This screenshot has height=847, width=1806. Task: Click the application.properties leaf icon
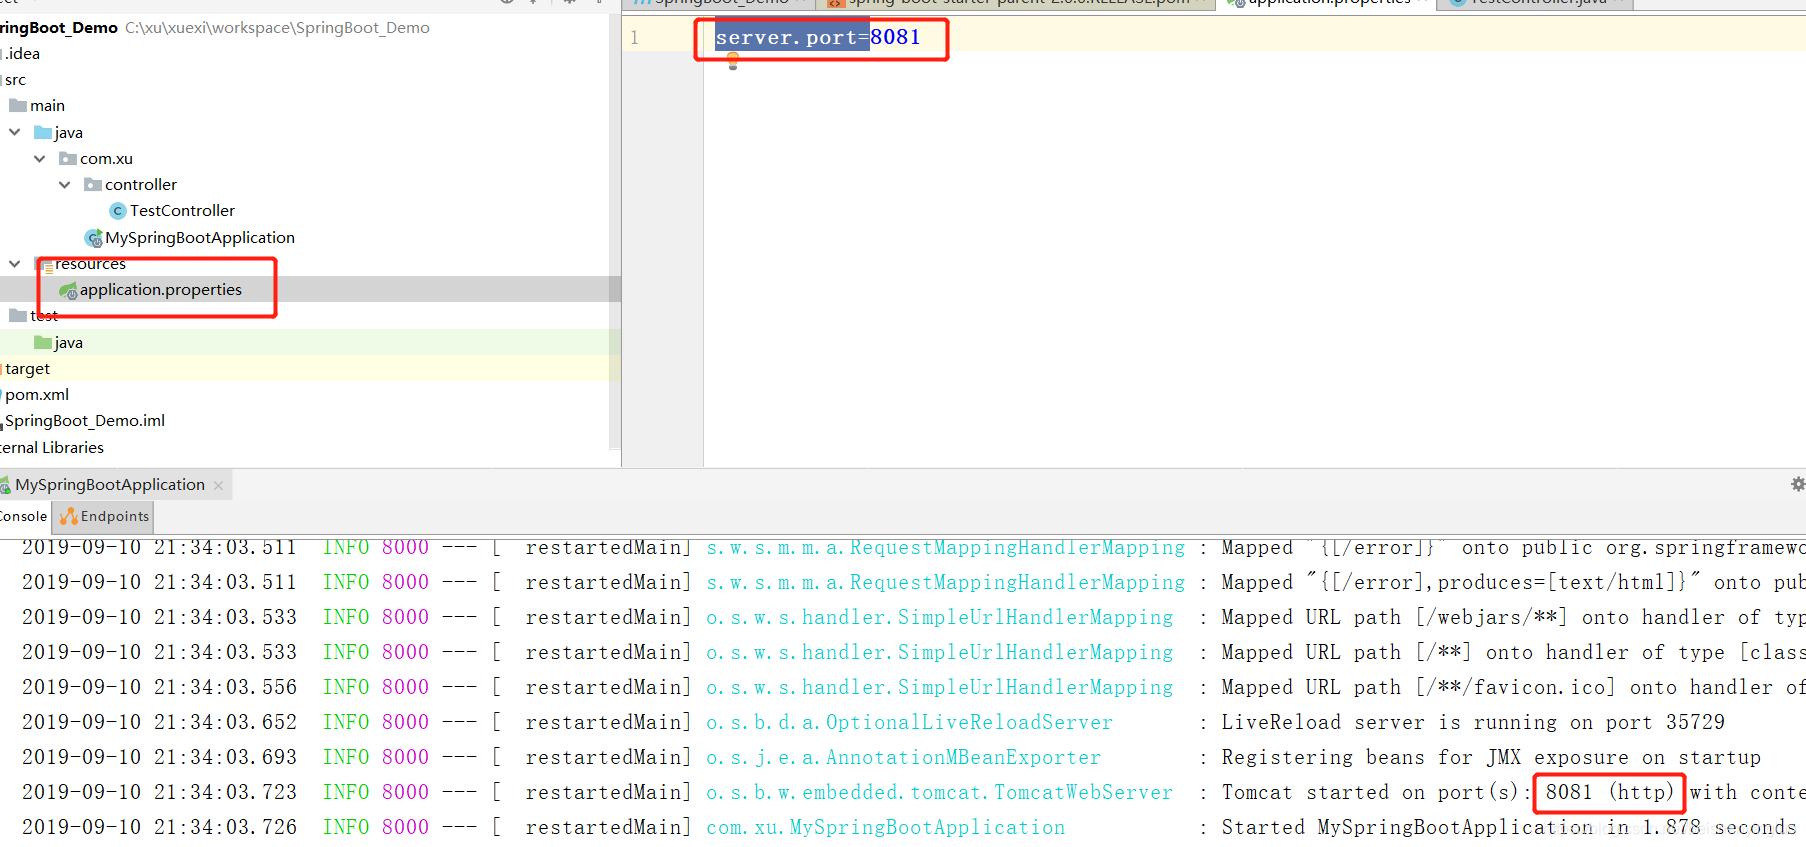pos(68,290)
